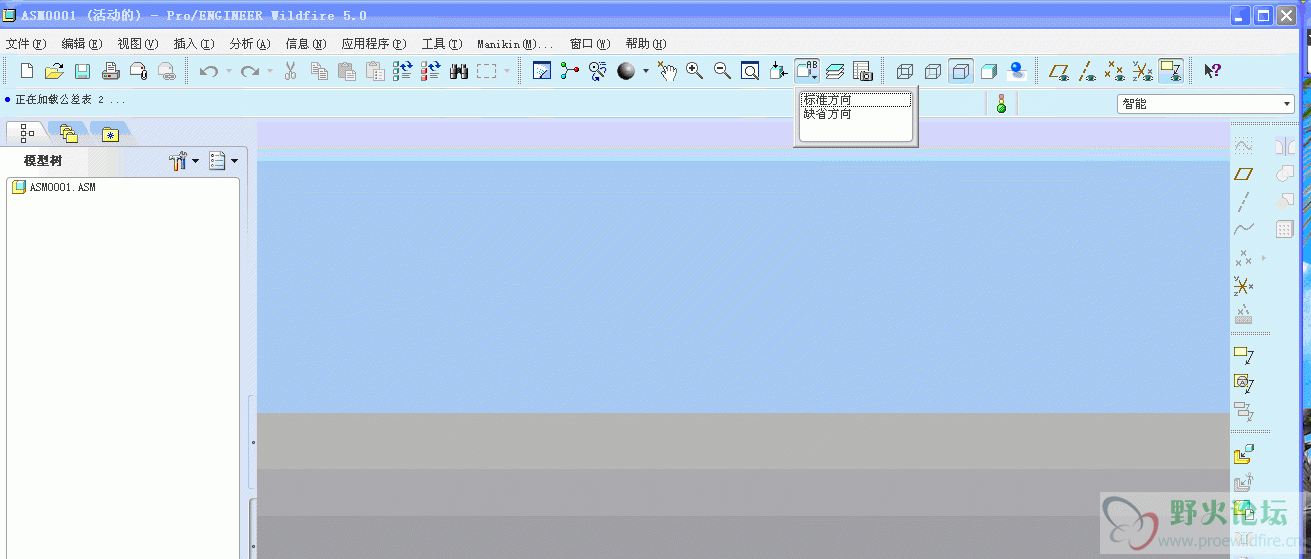This screenshot has height=559, width=1311.
Task: Open appearance gallery dropdown arrow
Action: pos(646,71)
